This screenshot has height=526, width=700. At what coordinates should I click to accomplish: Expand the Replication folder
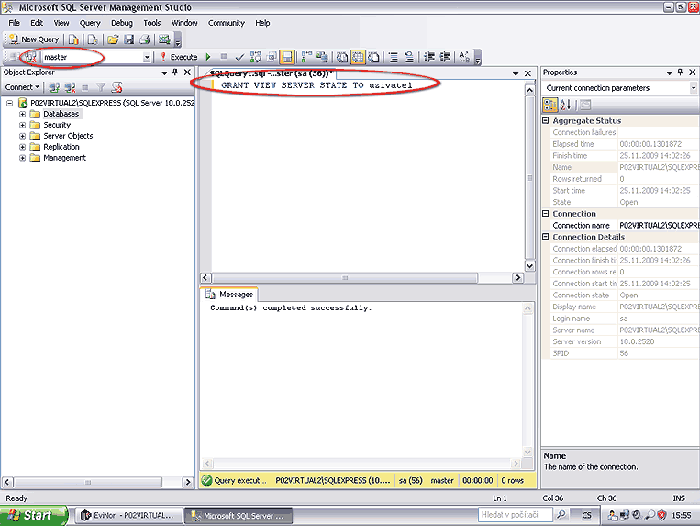click(x=22, y=147)
